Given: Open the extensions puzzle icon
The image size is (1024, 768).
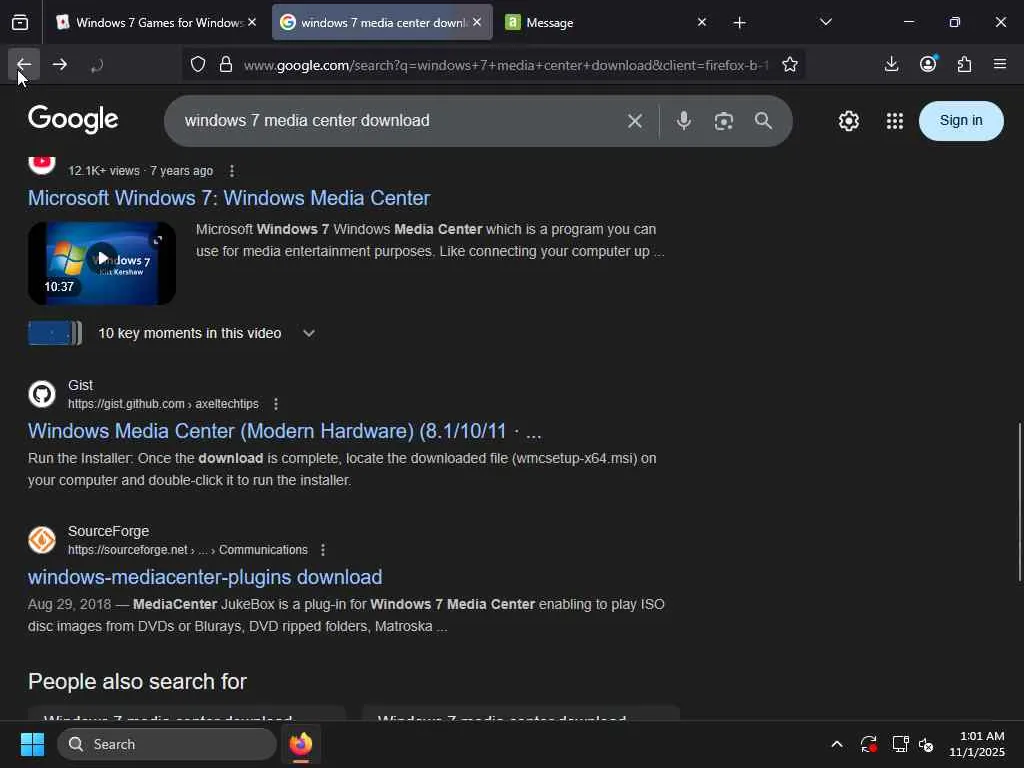Looking at the screenshot, I should [x=964, y=64].
